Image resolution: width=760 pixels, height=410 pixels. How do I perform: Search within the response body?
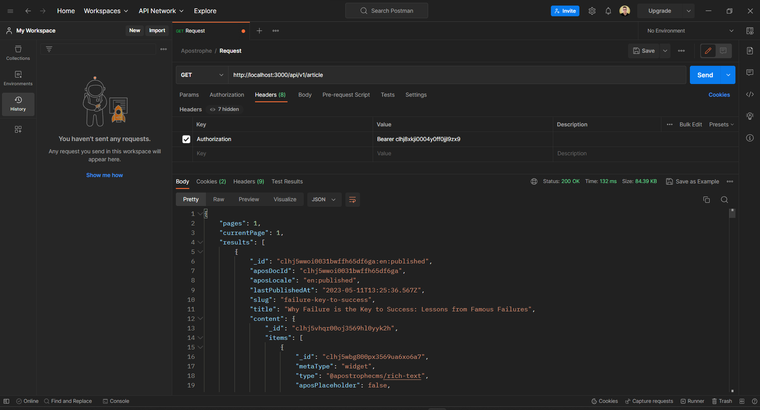(724, 200)
